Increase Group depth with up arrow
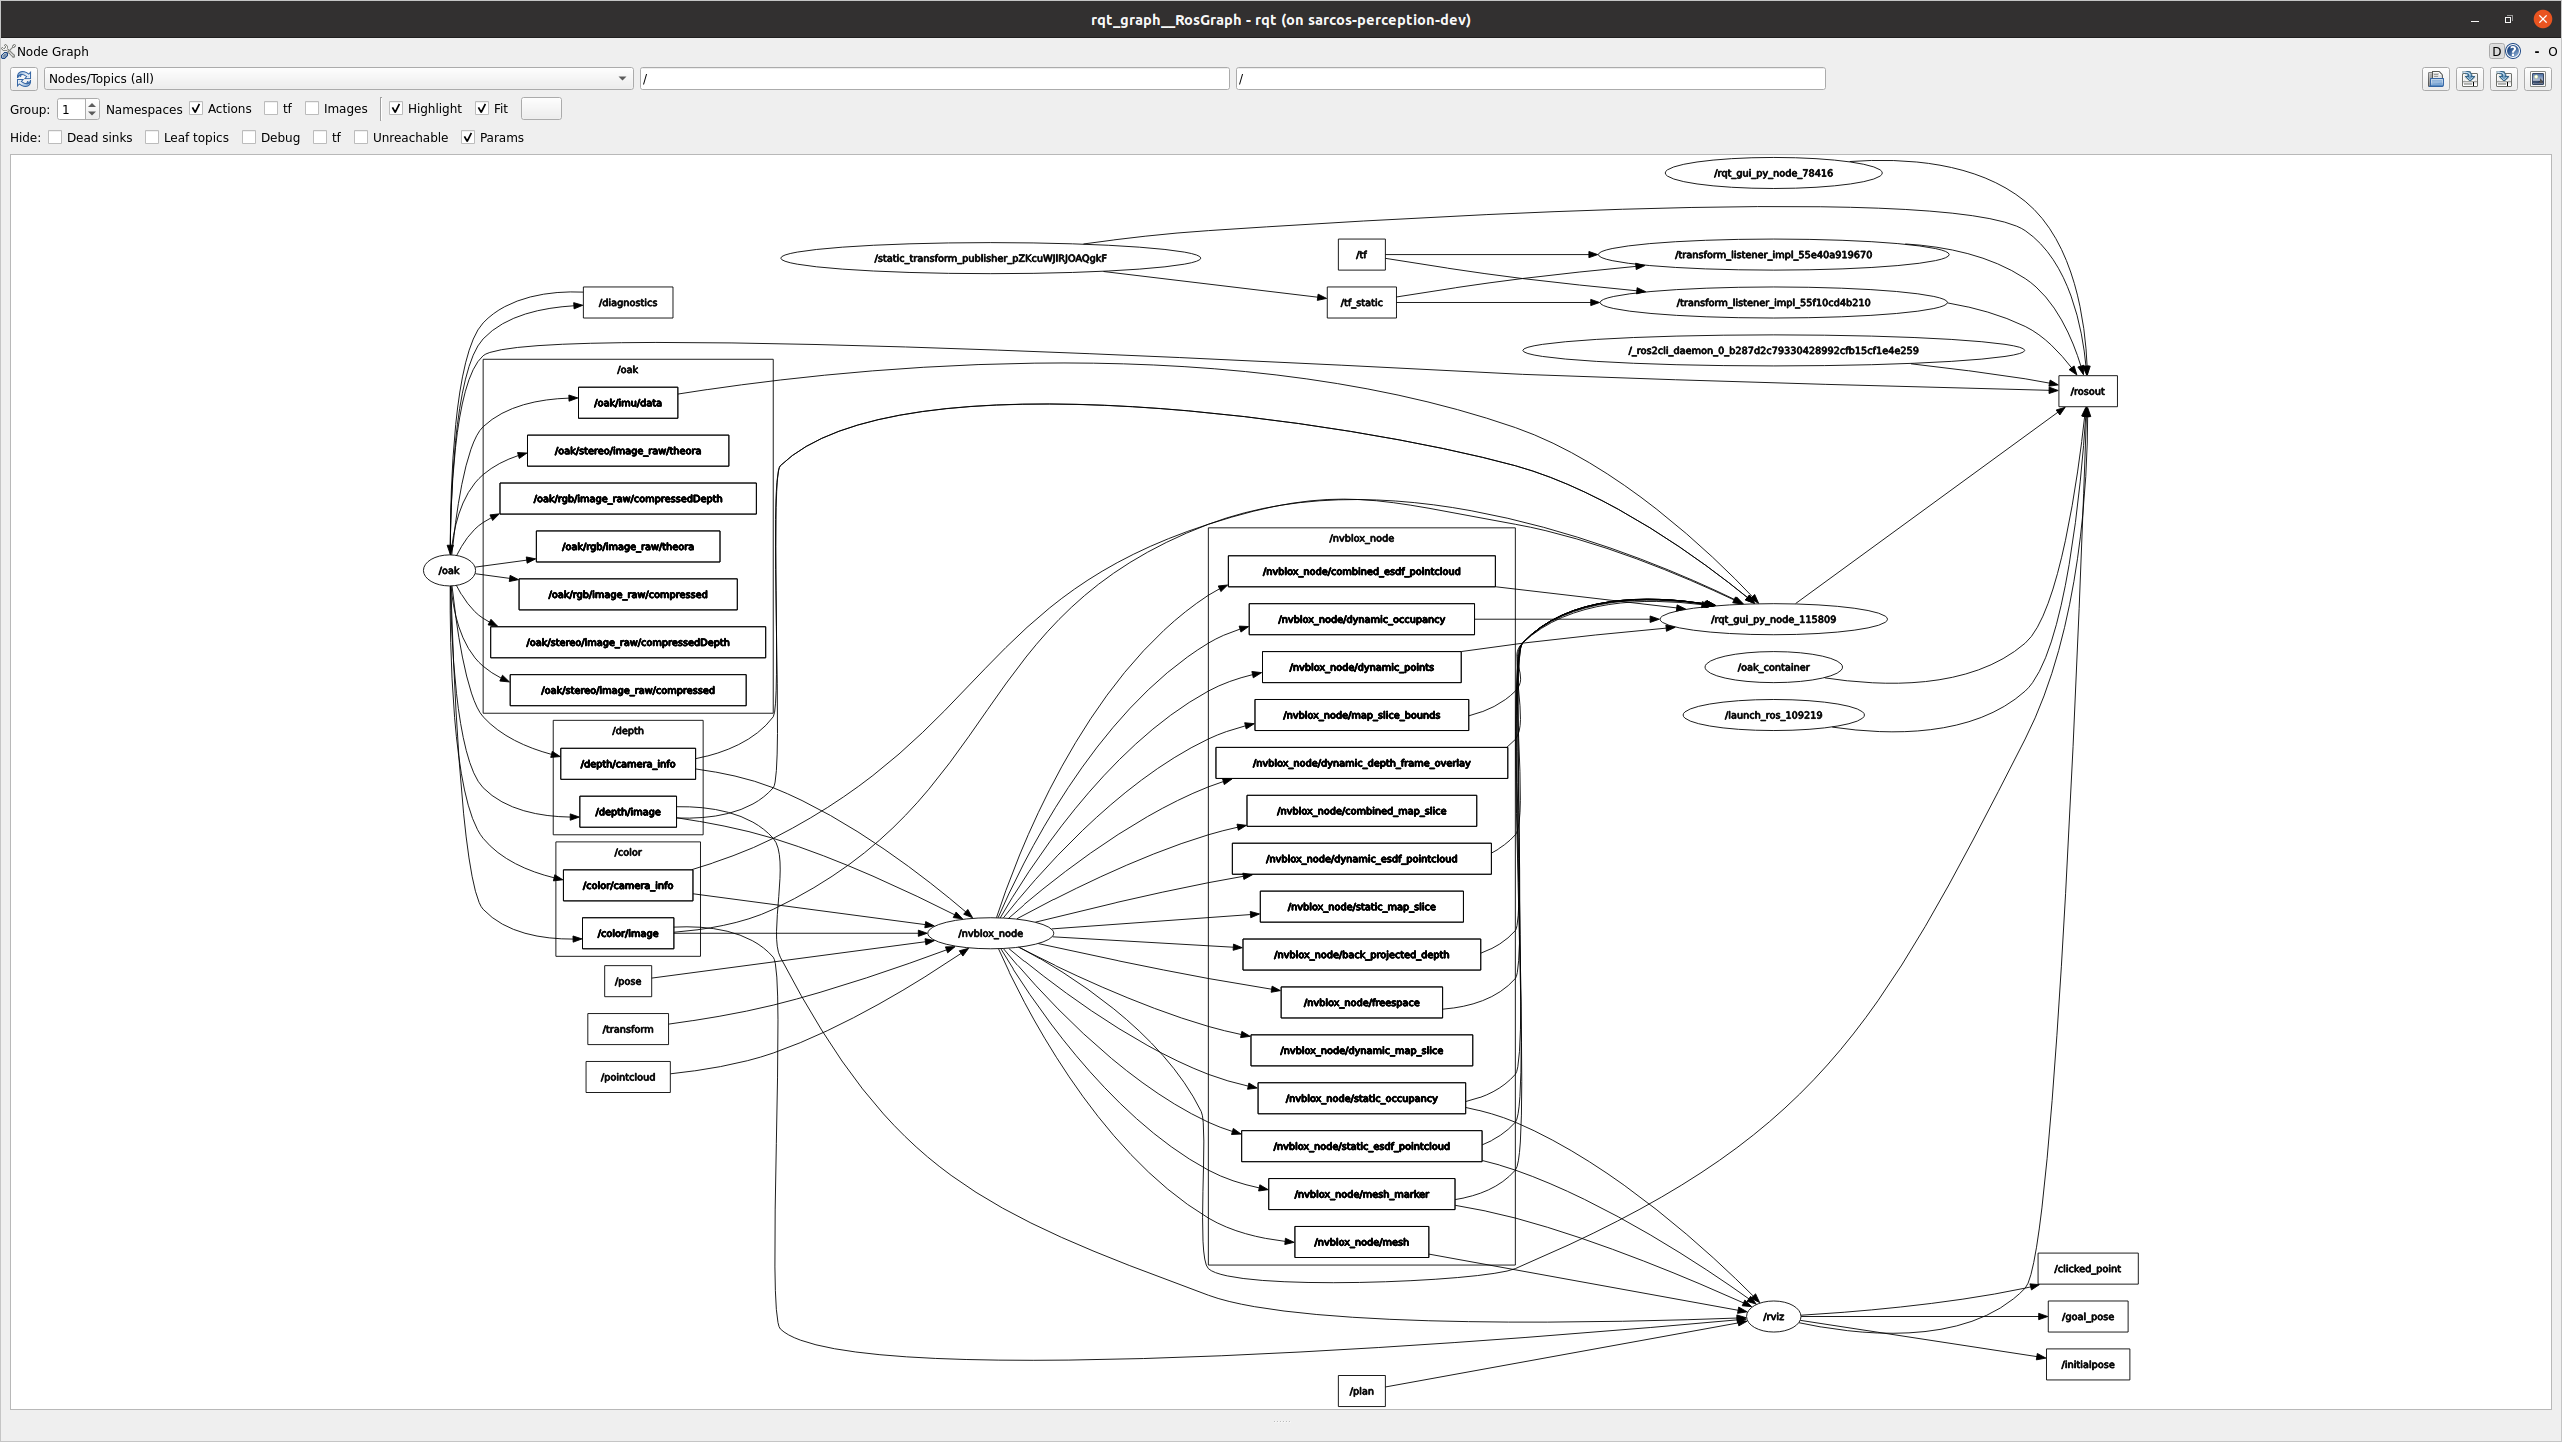Viewport: 2562px width, 1442px height. point(92,104)
